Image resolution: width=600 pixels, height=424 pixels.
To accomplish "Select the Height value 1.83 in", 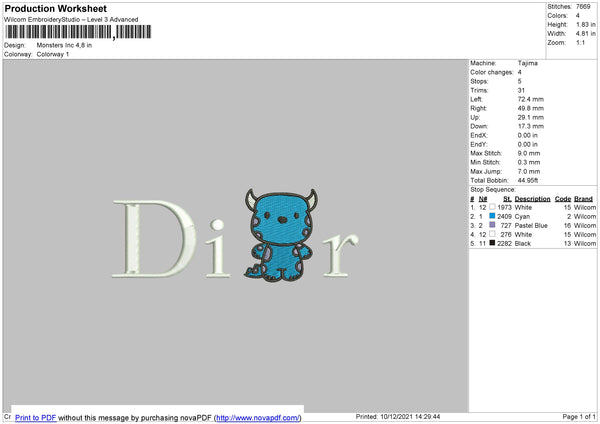I will 586,24.
